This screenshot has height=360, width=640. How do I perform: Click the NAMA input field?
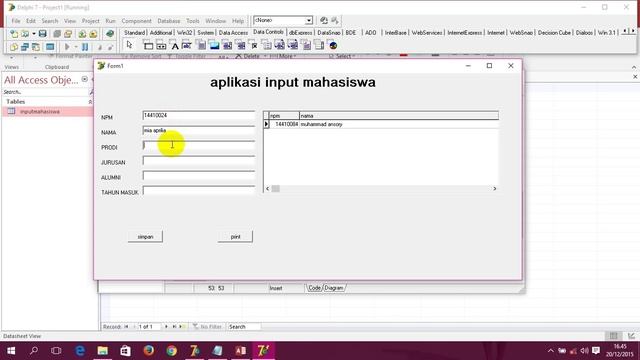click(x=199, y=131)
